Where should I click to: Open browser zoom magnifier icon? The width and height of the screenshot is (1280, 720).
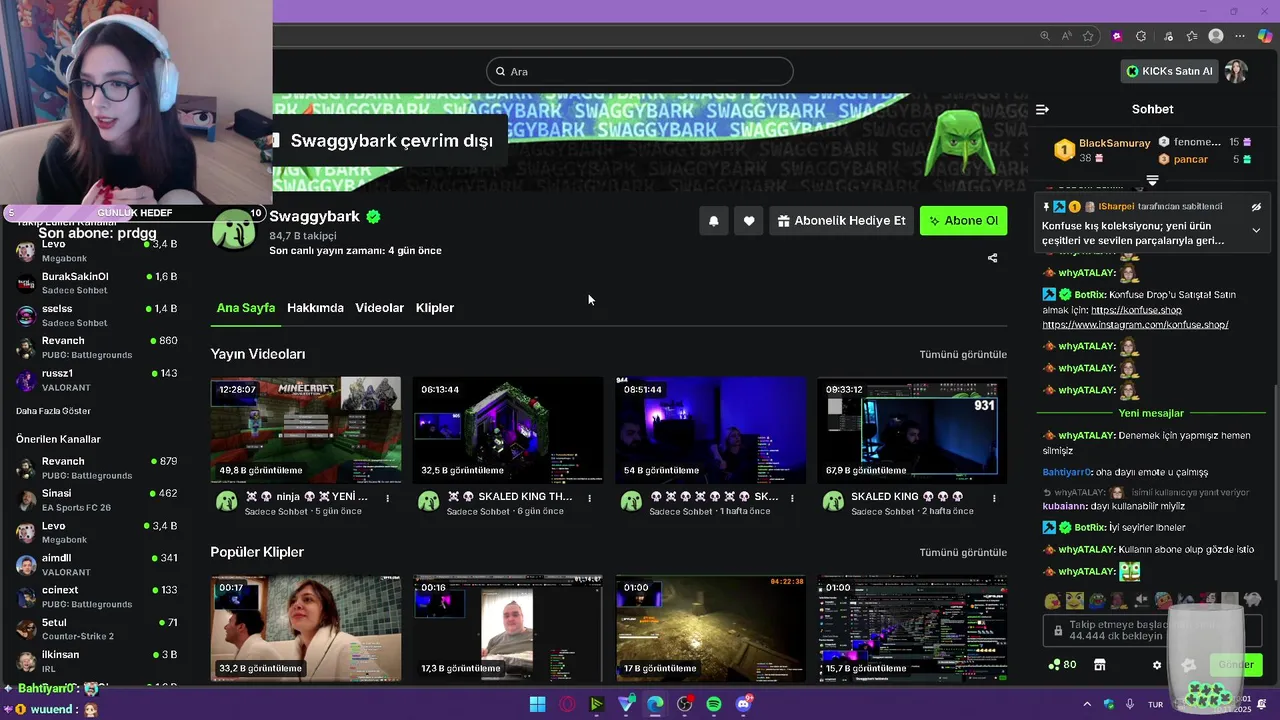(x=1045, y=36)
